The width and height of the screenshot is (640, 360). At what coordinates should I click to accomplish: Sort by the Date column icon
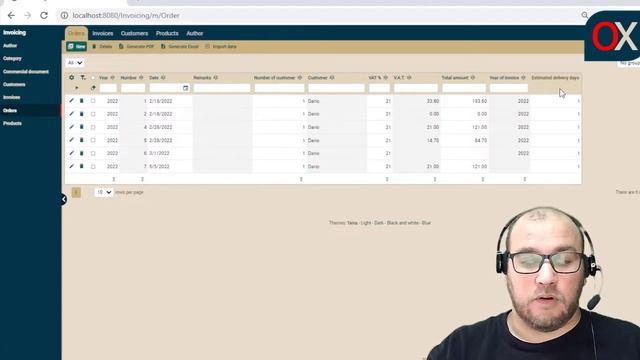tap(163, 78)
